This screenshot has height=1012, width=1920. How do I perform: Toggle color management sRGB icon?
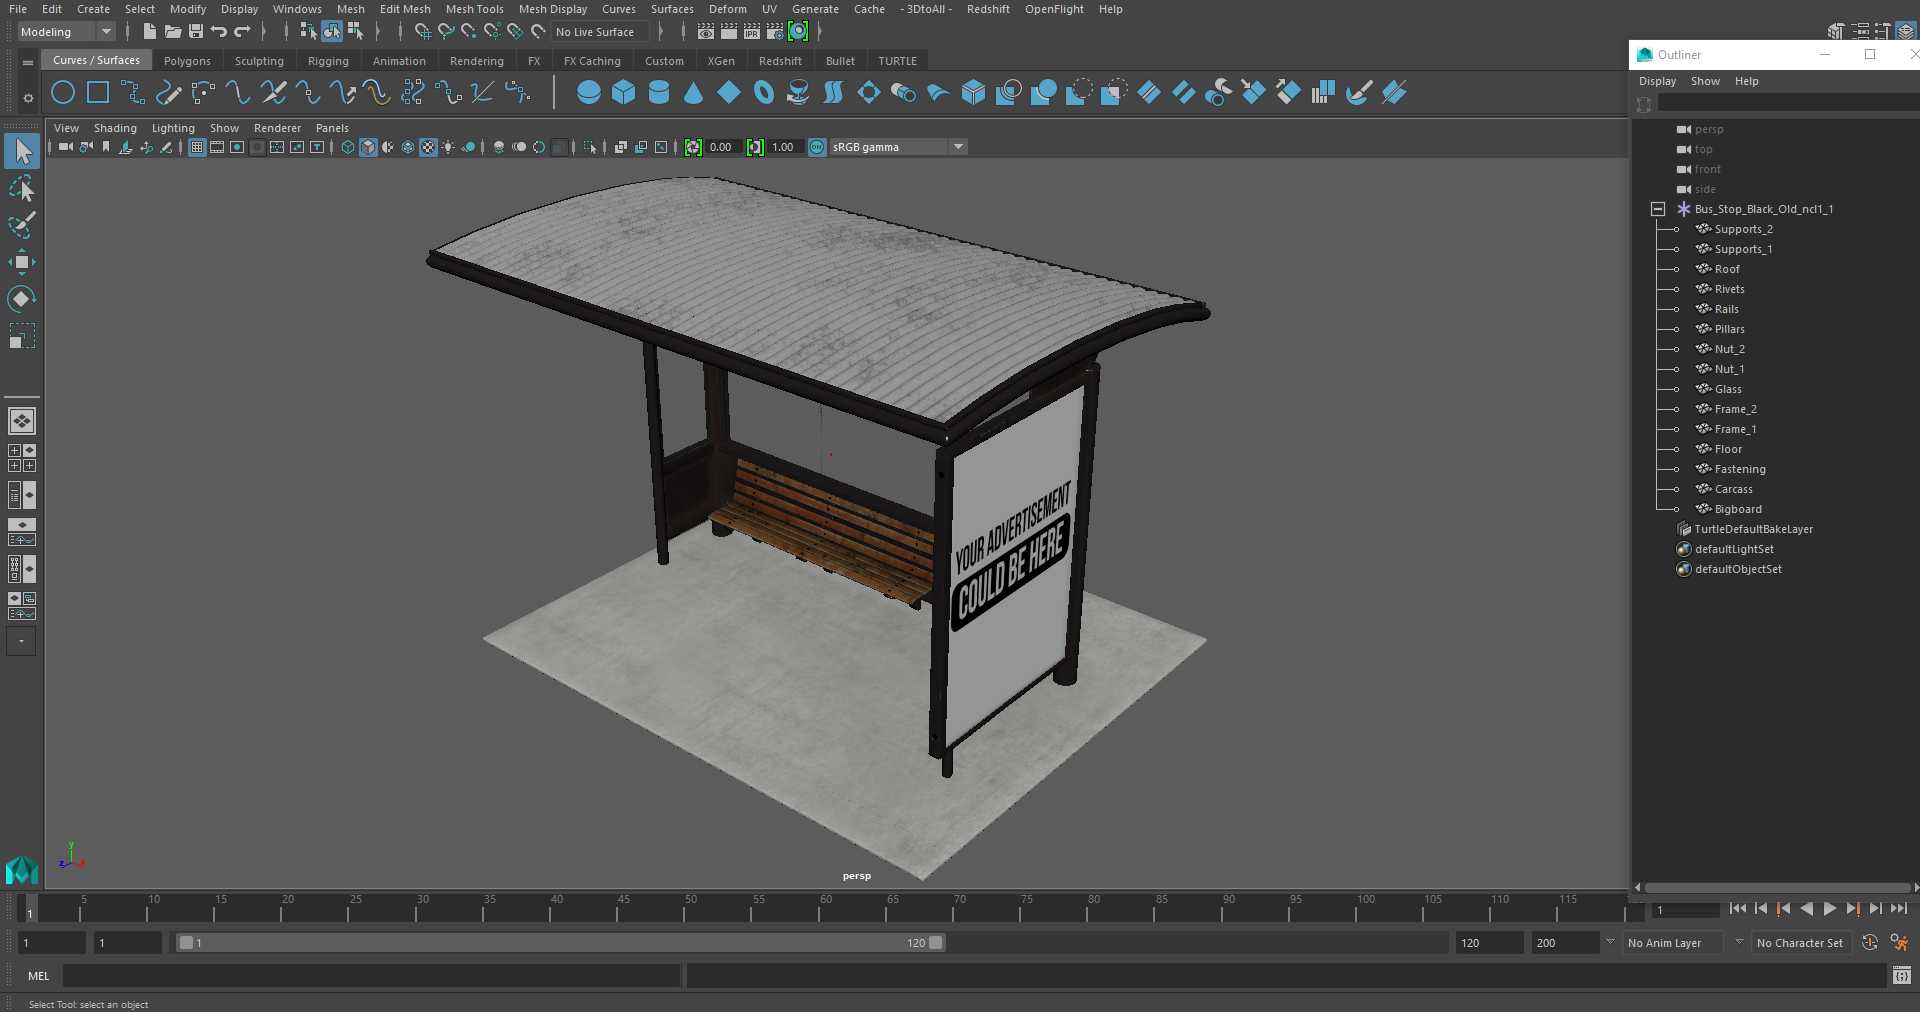click(x=817, y=147)
